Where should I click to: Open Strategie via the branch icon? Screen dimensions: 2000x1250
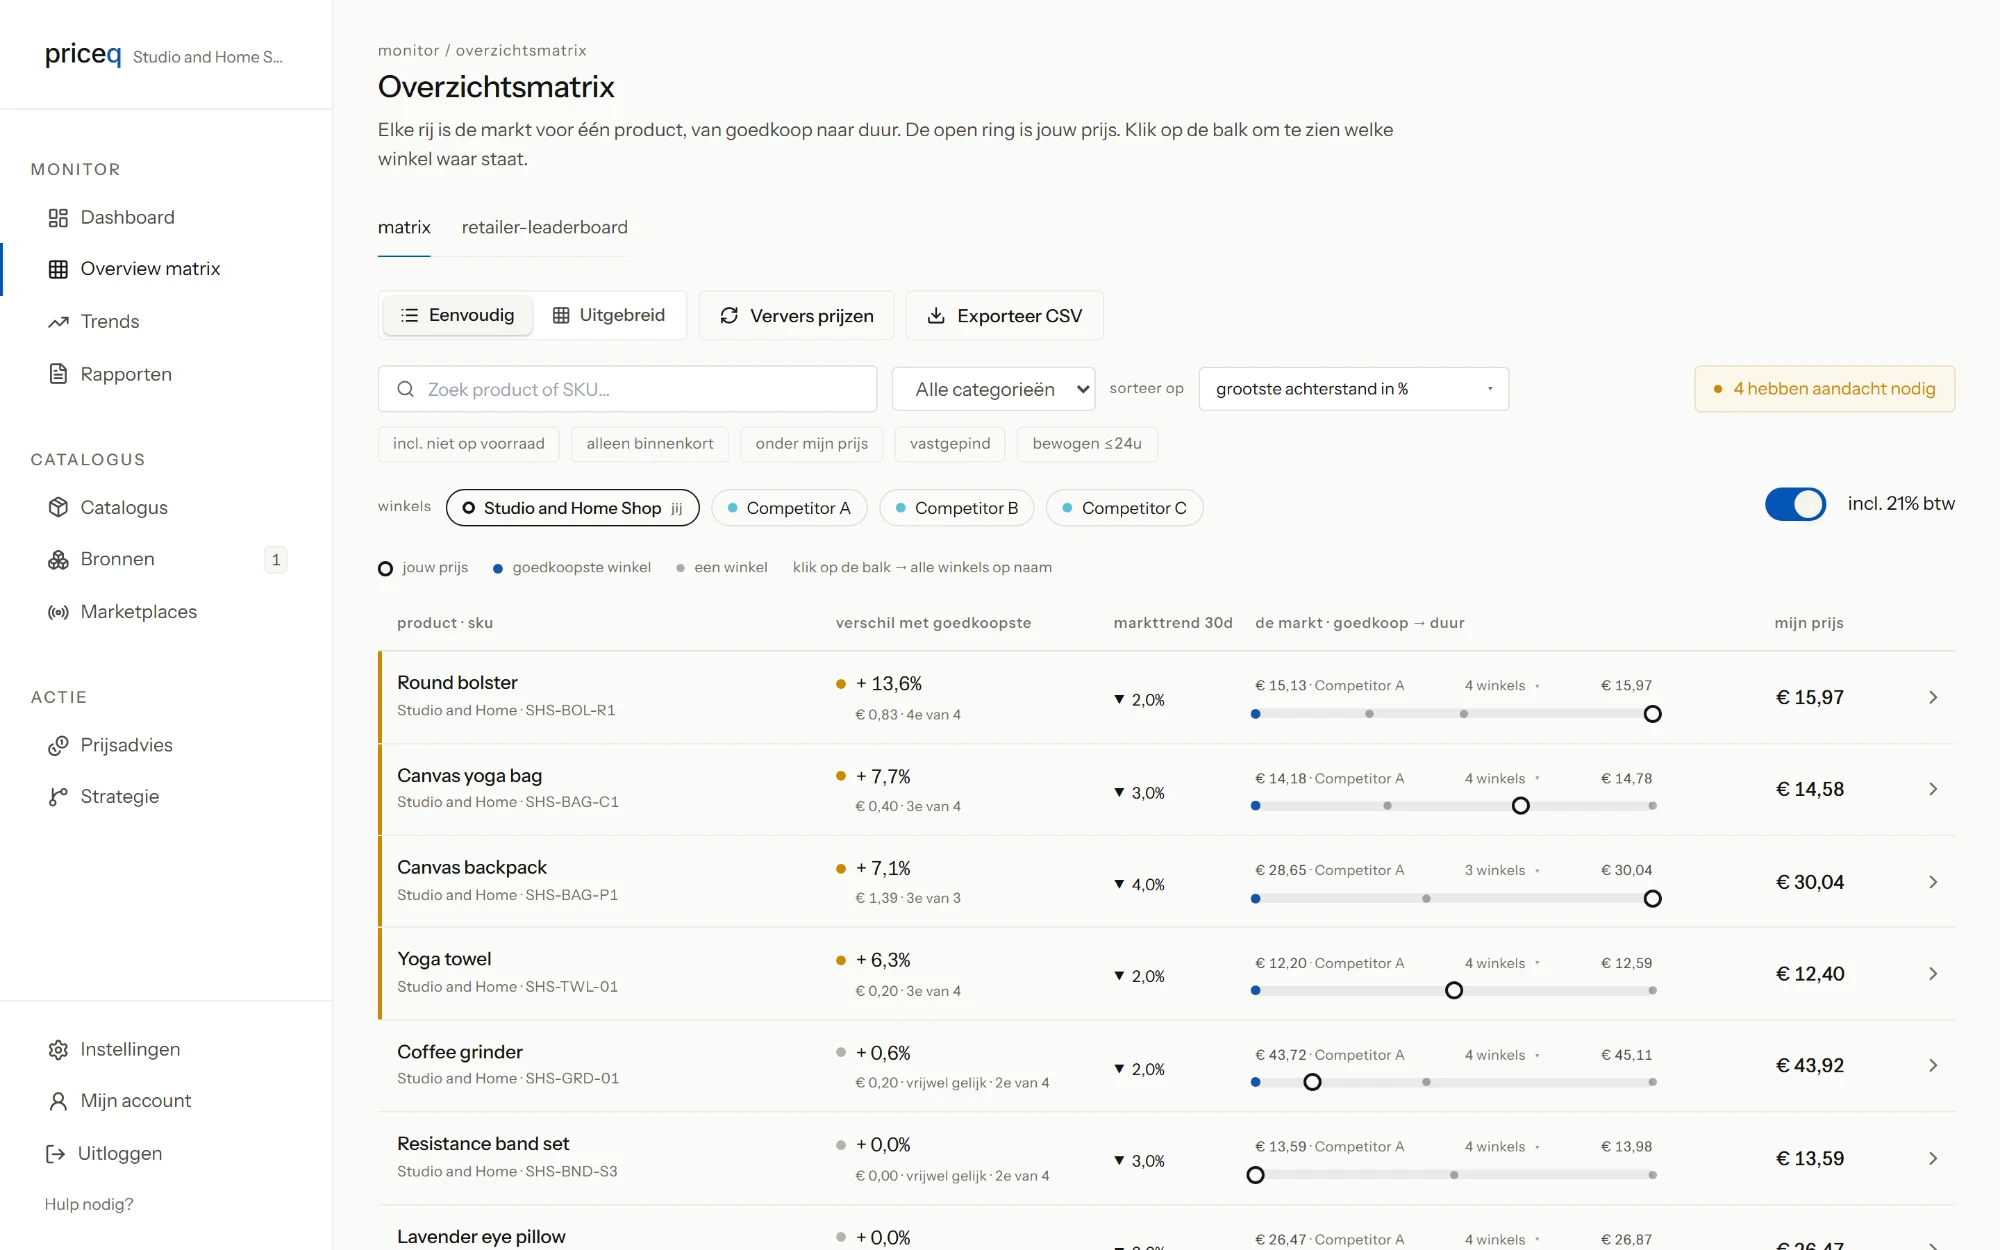(x=58, y=797)
